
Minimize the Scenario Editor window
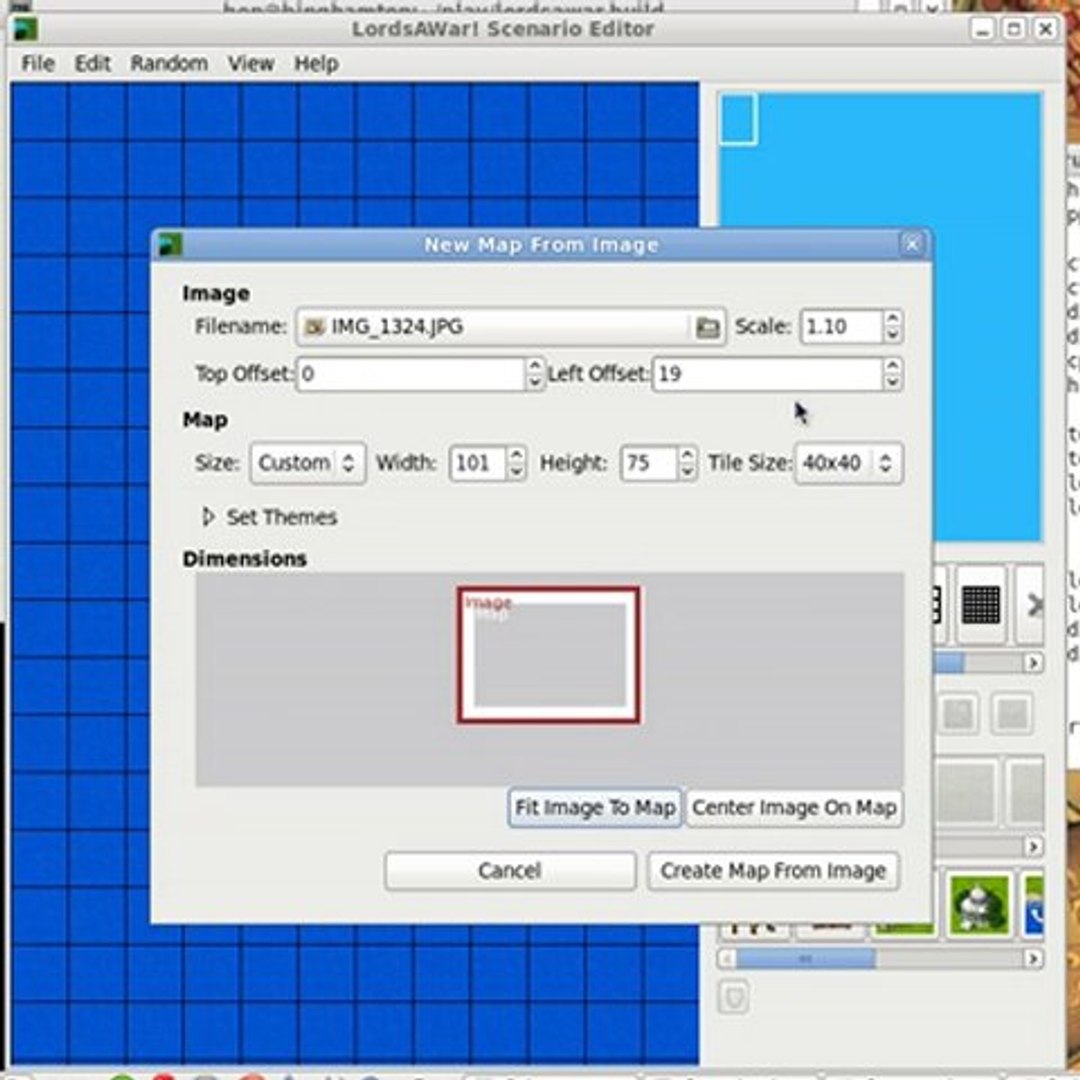982,29
